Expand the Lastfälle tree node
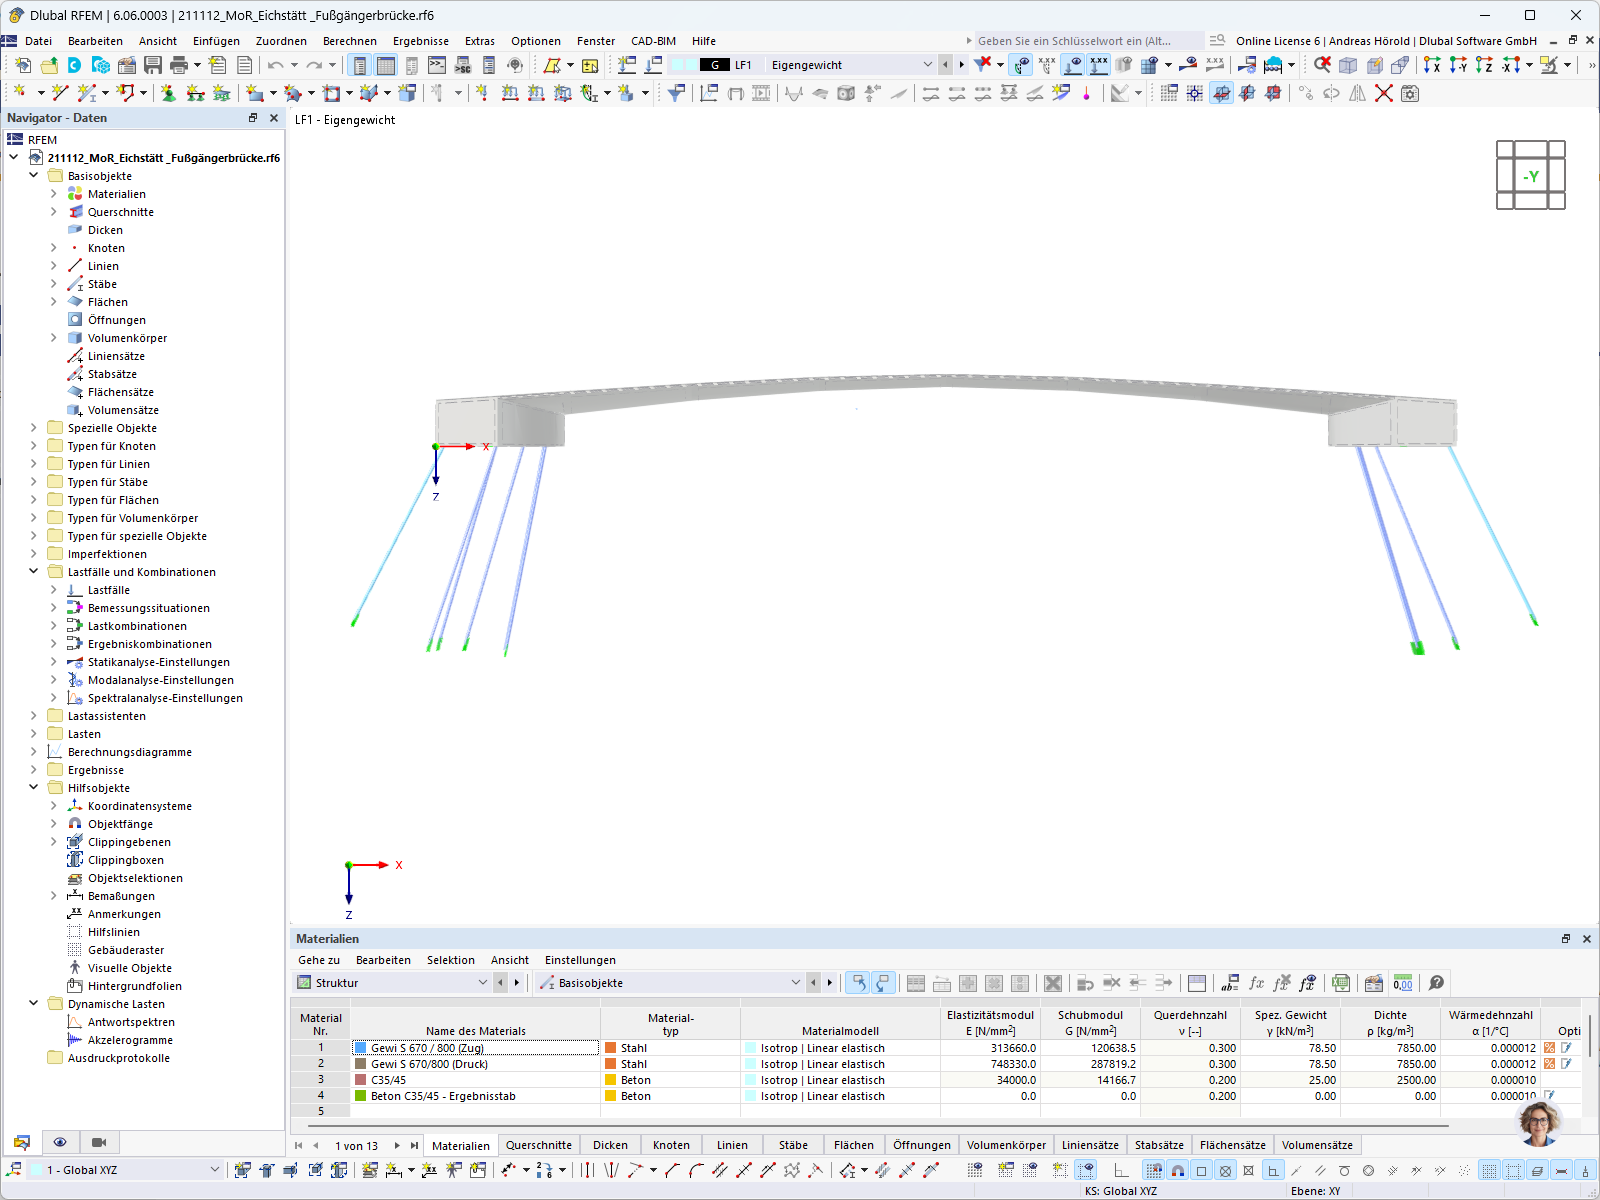The width and height of the screenshot is (1600, 1200). pyautogui.click(x=54, y=590)
